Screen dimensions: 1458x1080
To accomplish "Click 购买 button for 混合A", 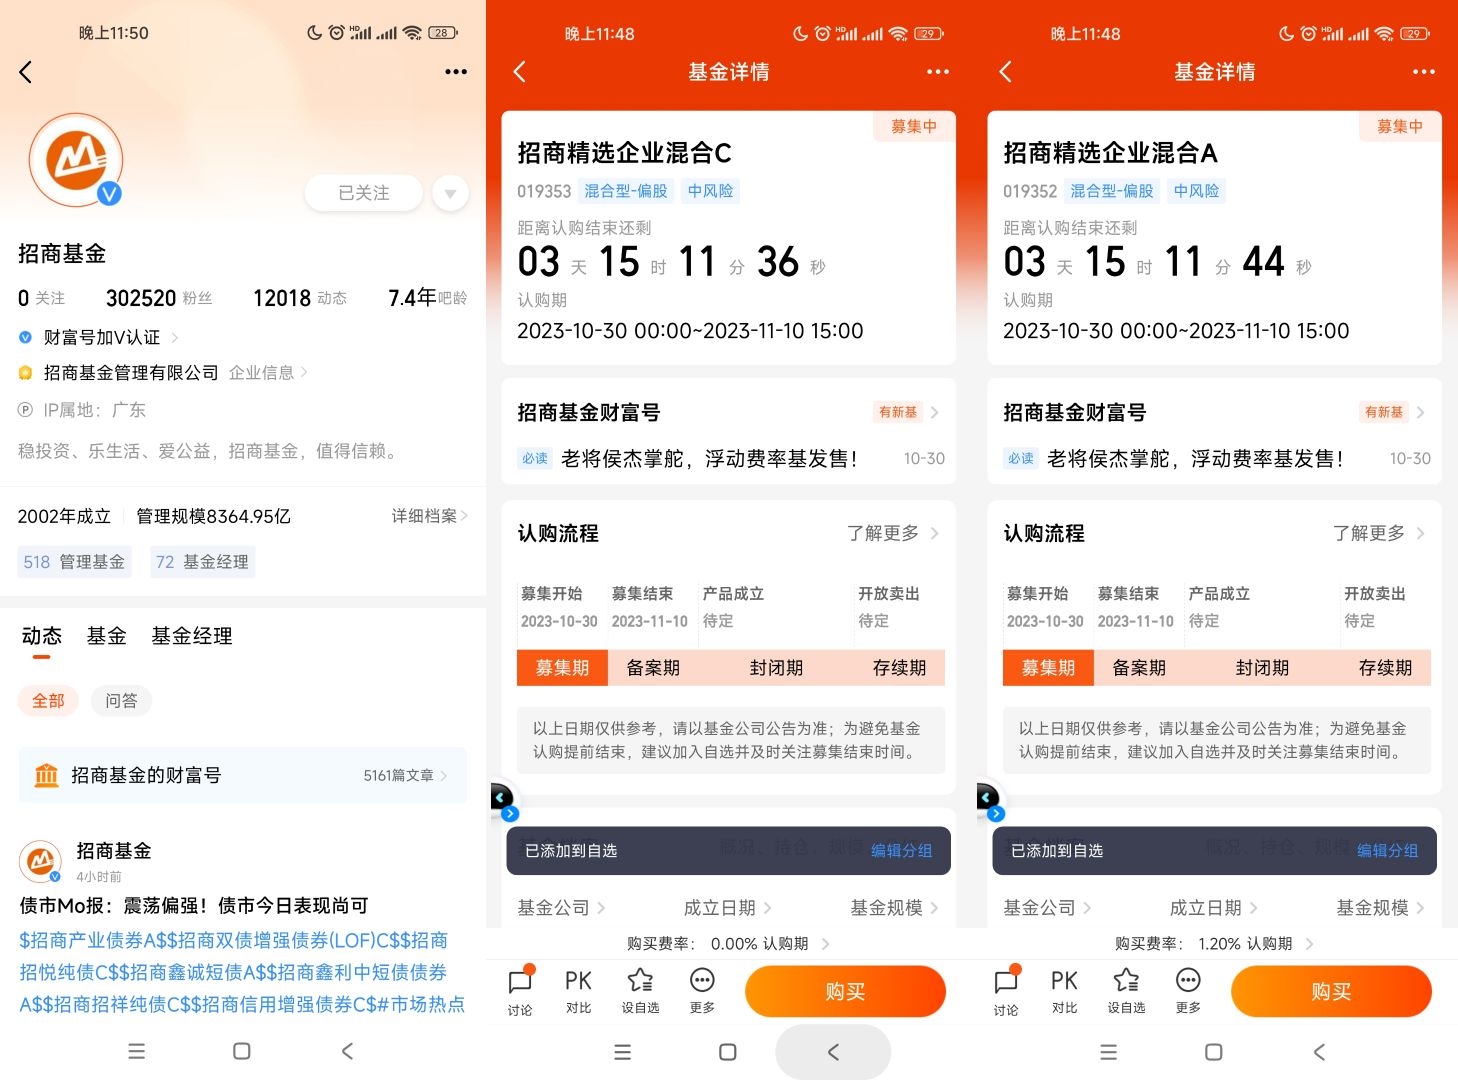I will (1331, 991).
